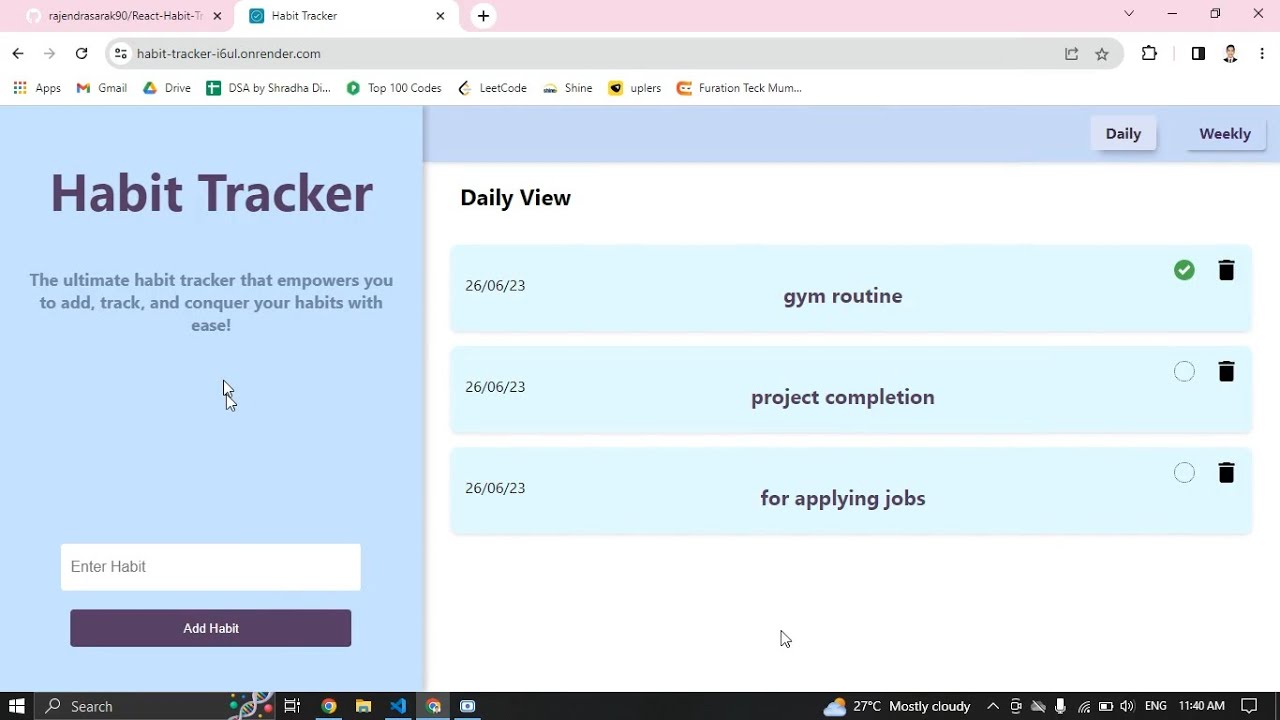Screen dimensions: 1280x720
Task: Share this page from the address bar
Action: click(1071, 54)
